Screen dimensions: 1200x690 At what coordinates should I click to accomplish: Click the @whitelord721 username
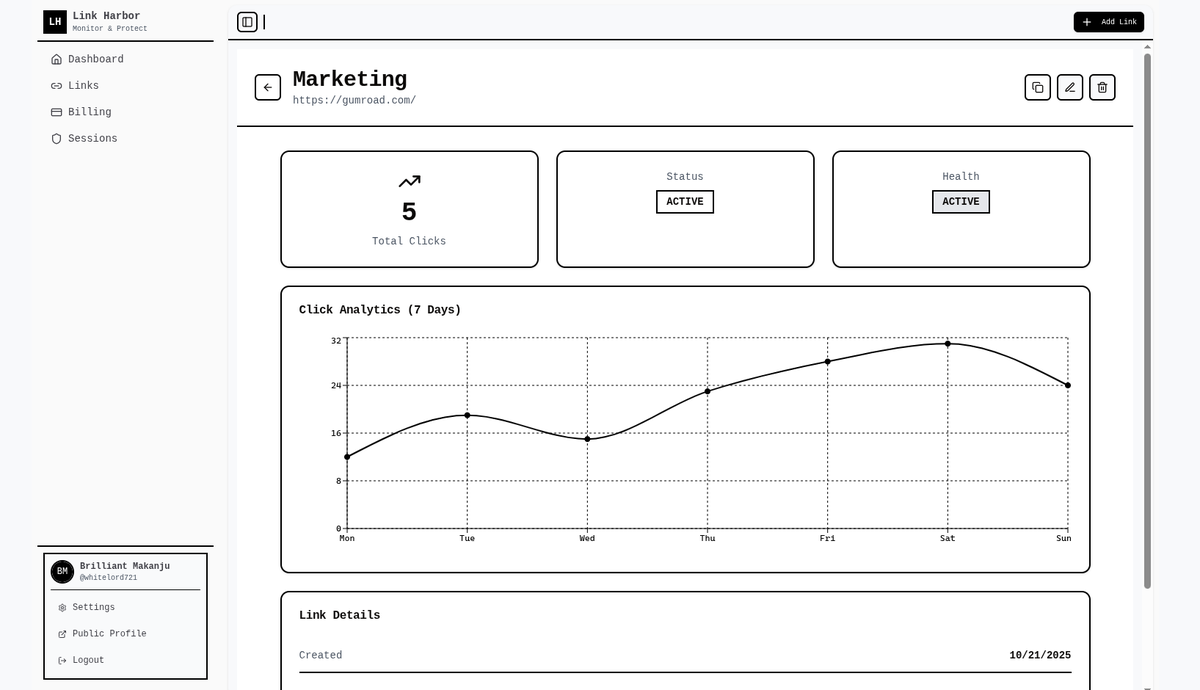click(x=108, y=578)
